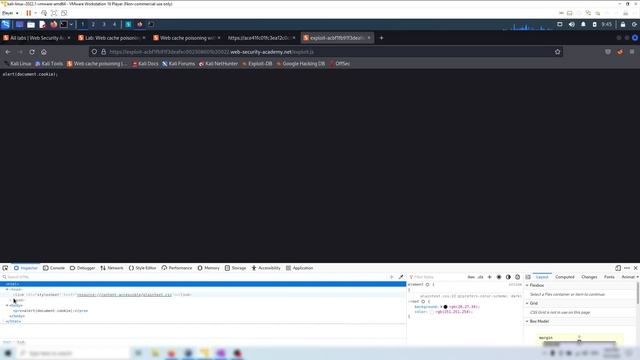
Task: Open a new browser tab
Action: [382, 38]
